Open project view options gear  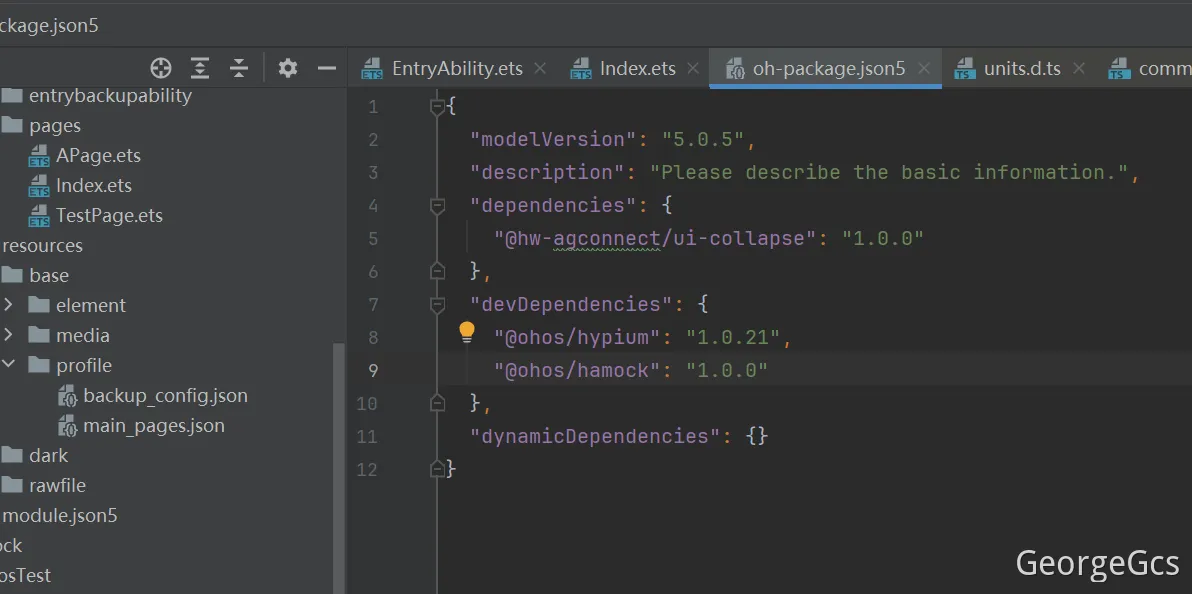click(287, 68)
